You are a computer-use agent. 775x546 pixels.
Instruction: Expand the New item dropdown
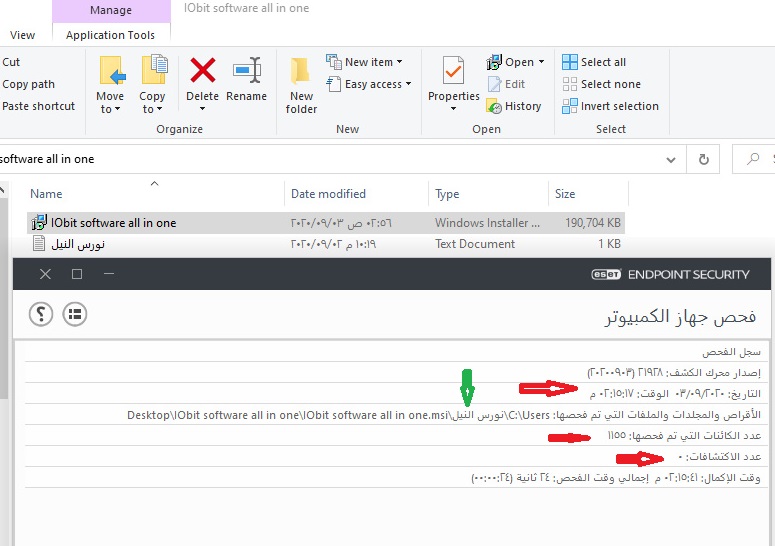(x=365, y=62)
